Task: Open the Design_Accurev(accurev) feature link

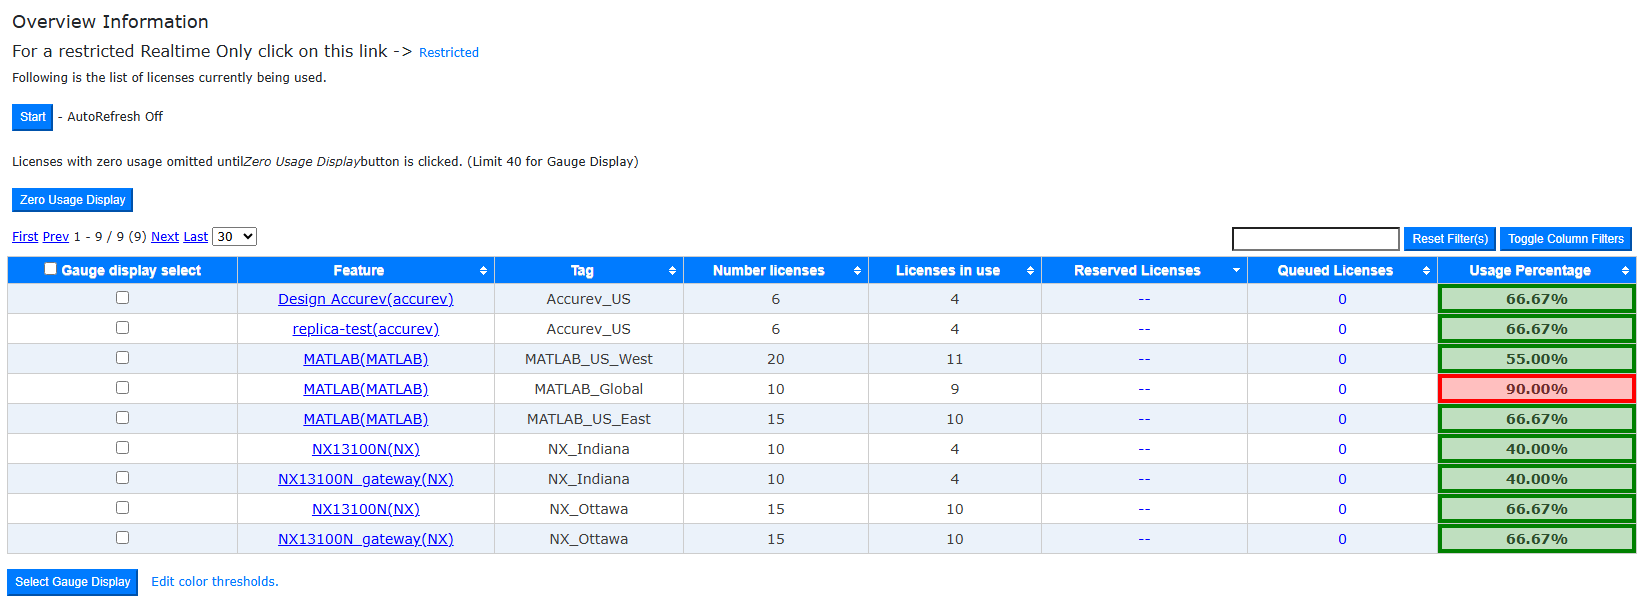Action: [x=366, y=299]
